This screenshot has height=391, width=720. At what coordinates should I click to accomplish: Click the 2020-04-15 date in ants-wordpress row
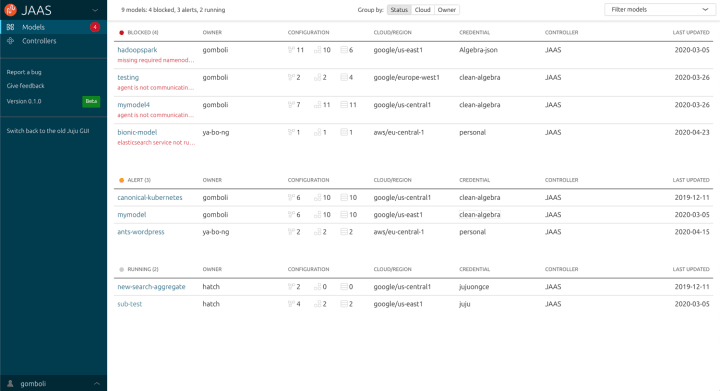(x=692, y=232)
